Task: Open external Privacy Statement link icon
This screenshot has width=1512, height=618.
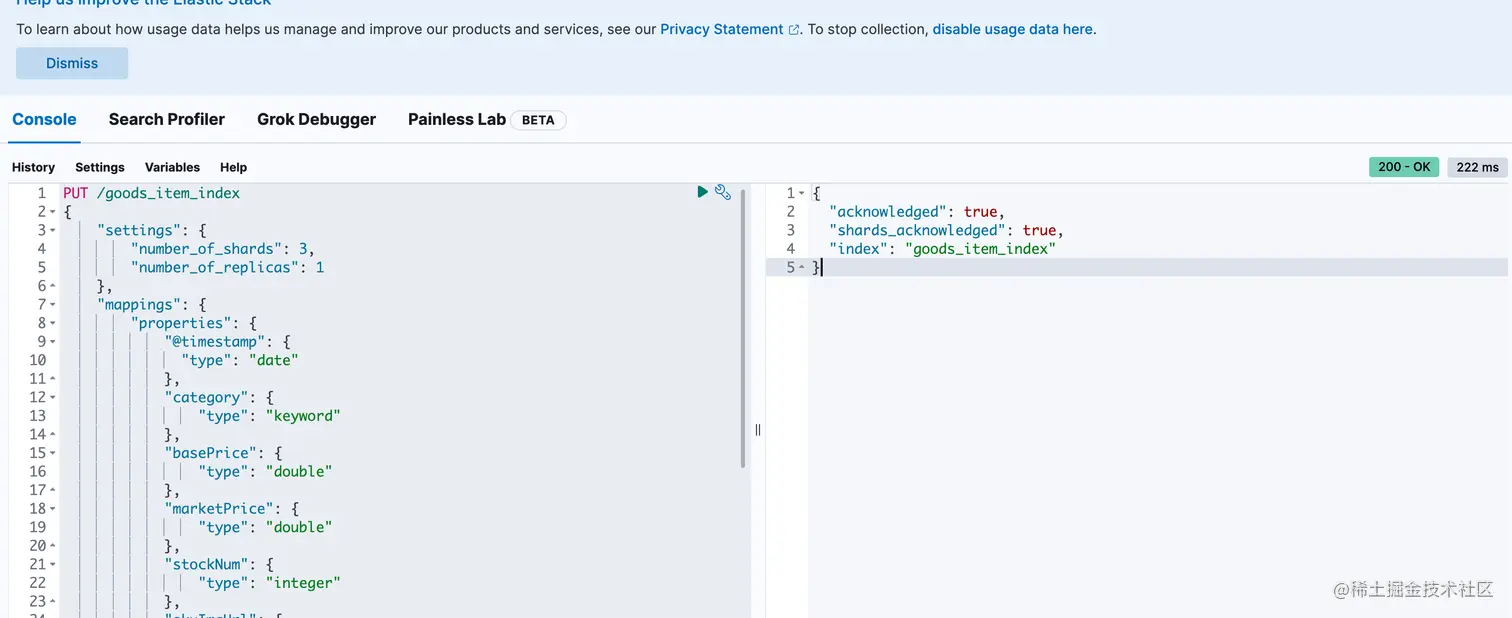Action: point(794,30)
